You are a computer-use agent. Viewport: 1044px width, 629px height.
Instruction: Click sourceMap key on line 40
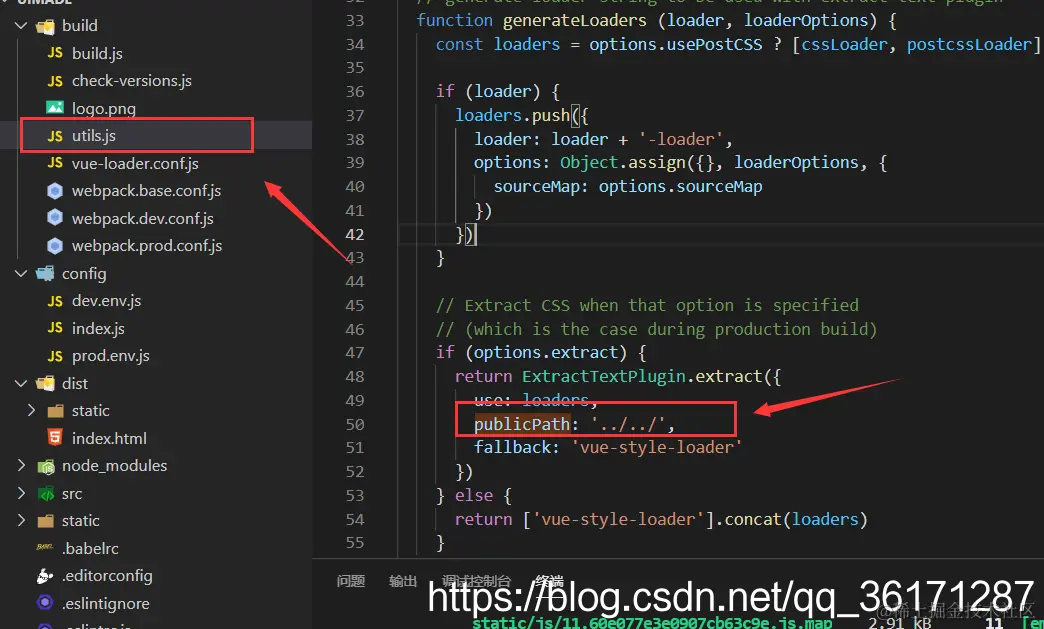[x=536, y=186]
